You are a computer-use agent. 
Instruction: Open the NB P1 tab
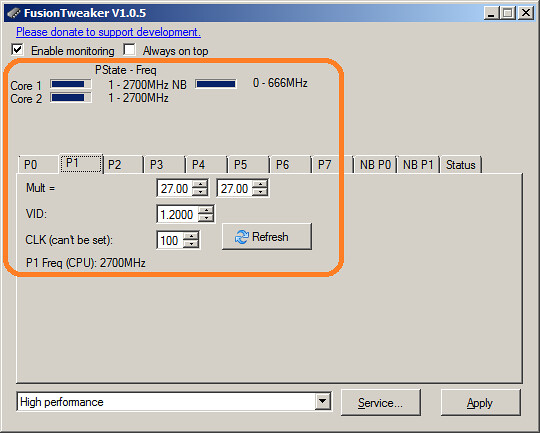point(418,165)
